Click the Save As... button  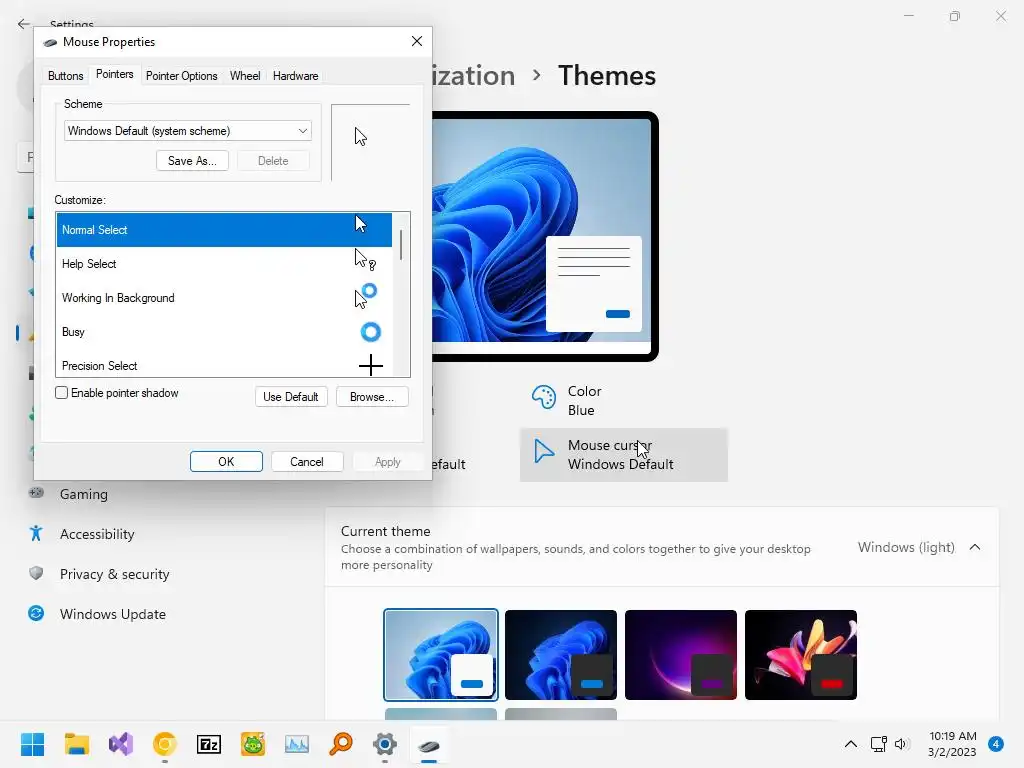pos(192,161)
